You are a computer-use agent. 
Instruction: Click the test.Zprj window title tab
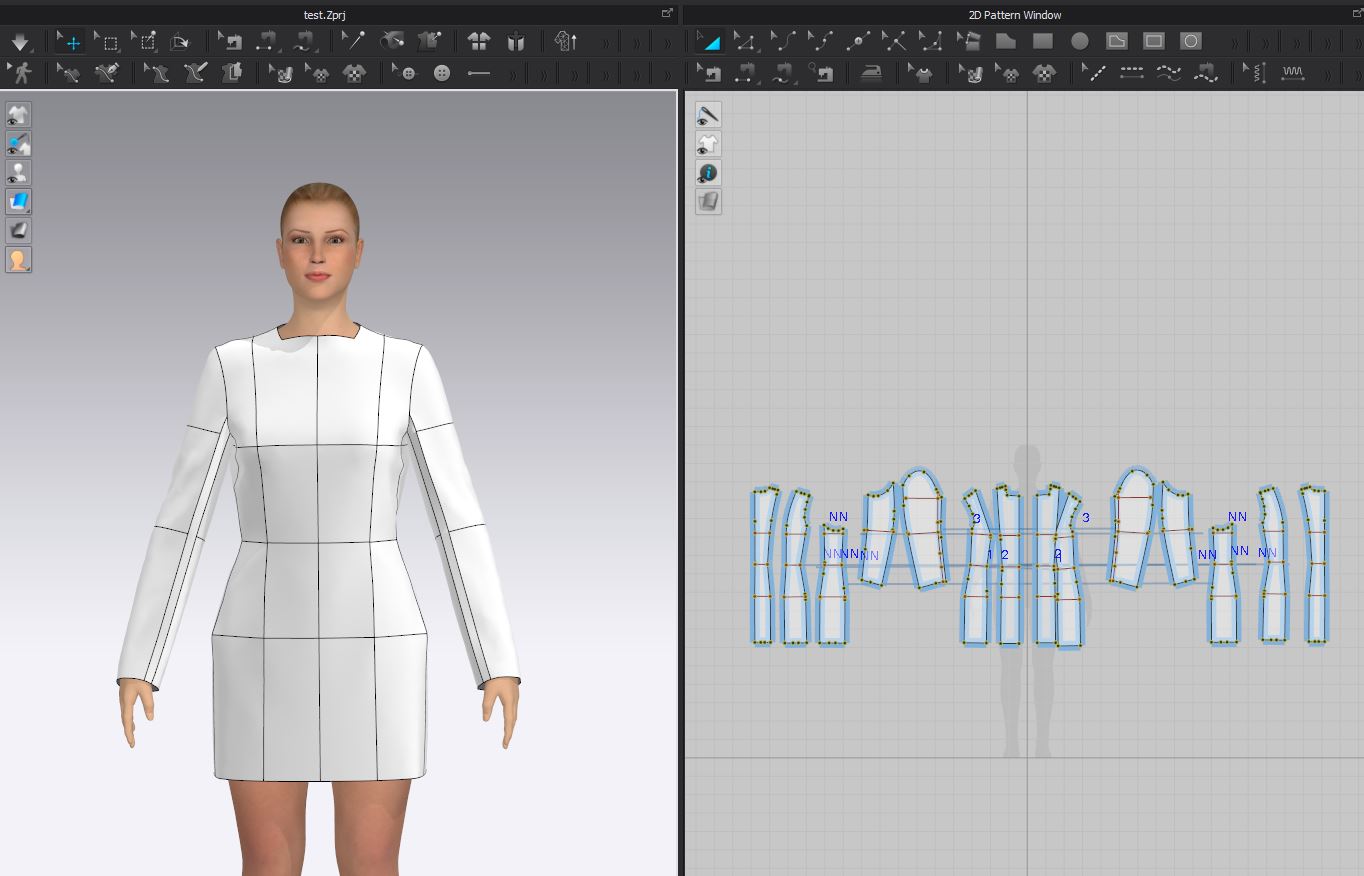pyautogui.click(x=325, y=15)
